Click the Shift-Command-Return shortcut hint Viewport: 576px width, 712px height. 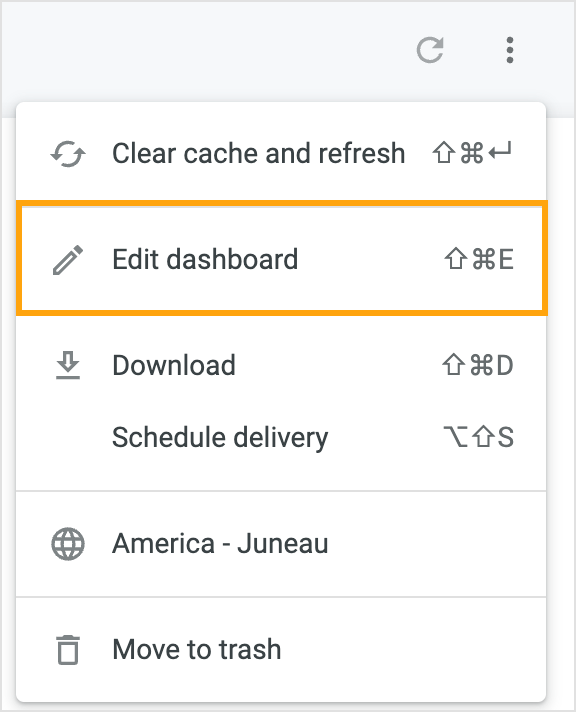(472, 153)
